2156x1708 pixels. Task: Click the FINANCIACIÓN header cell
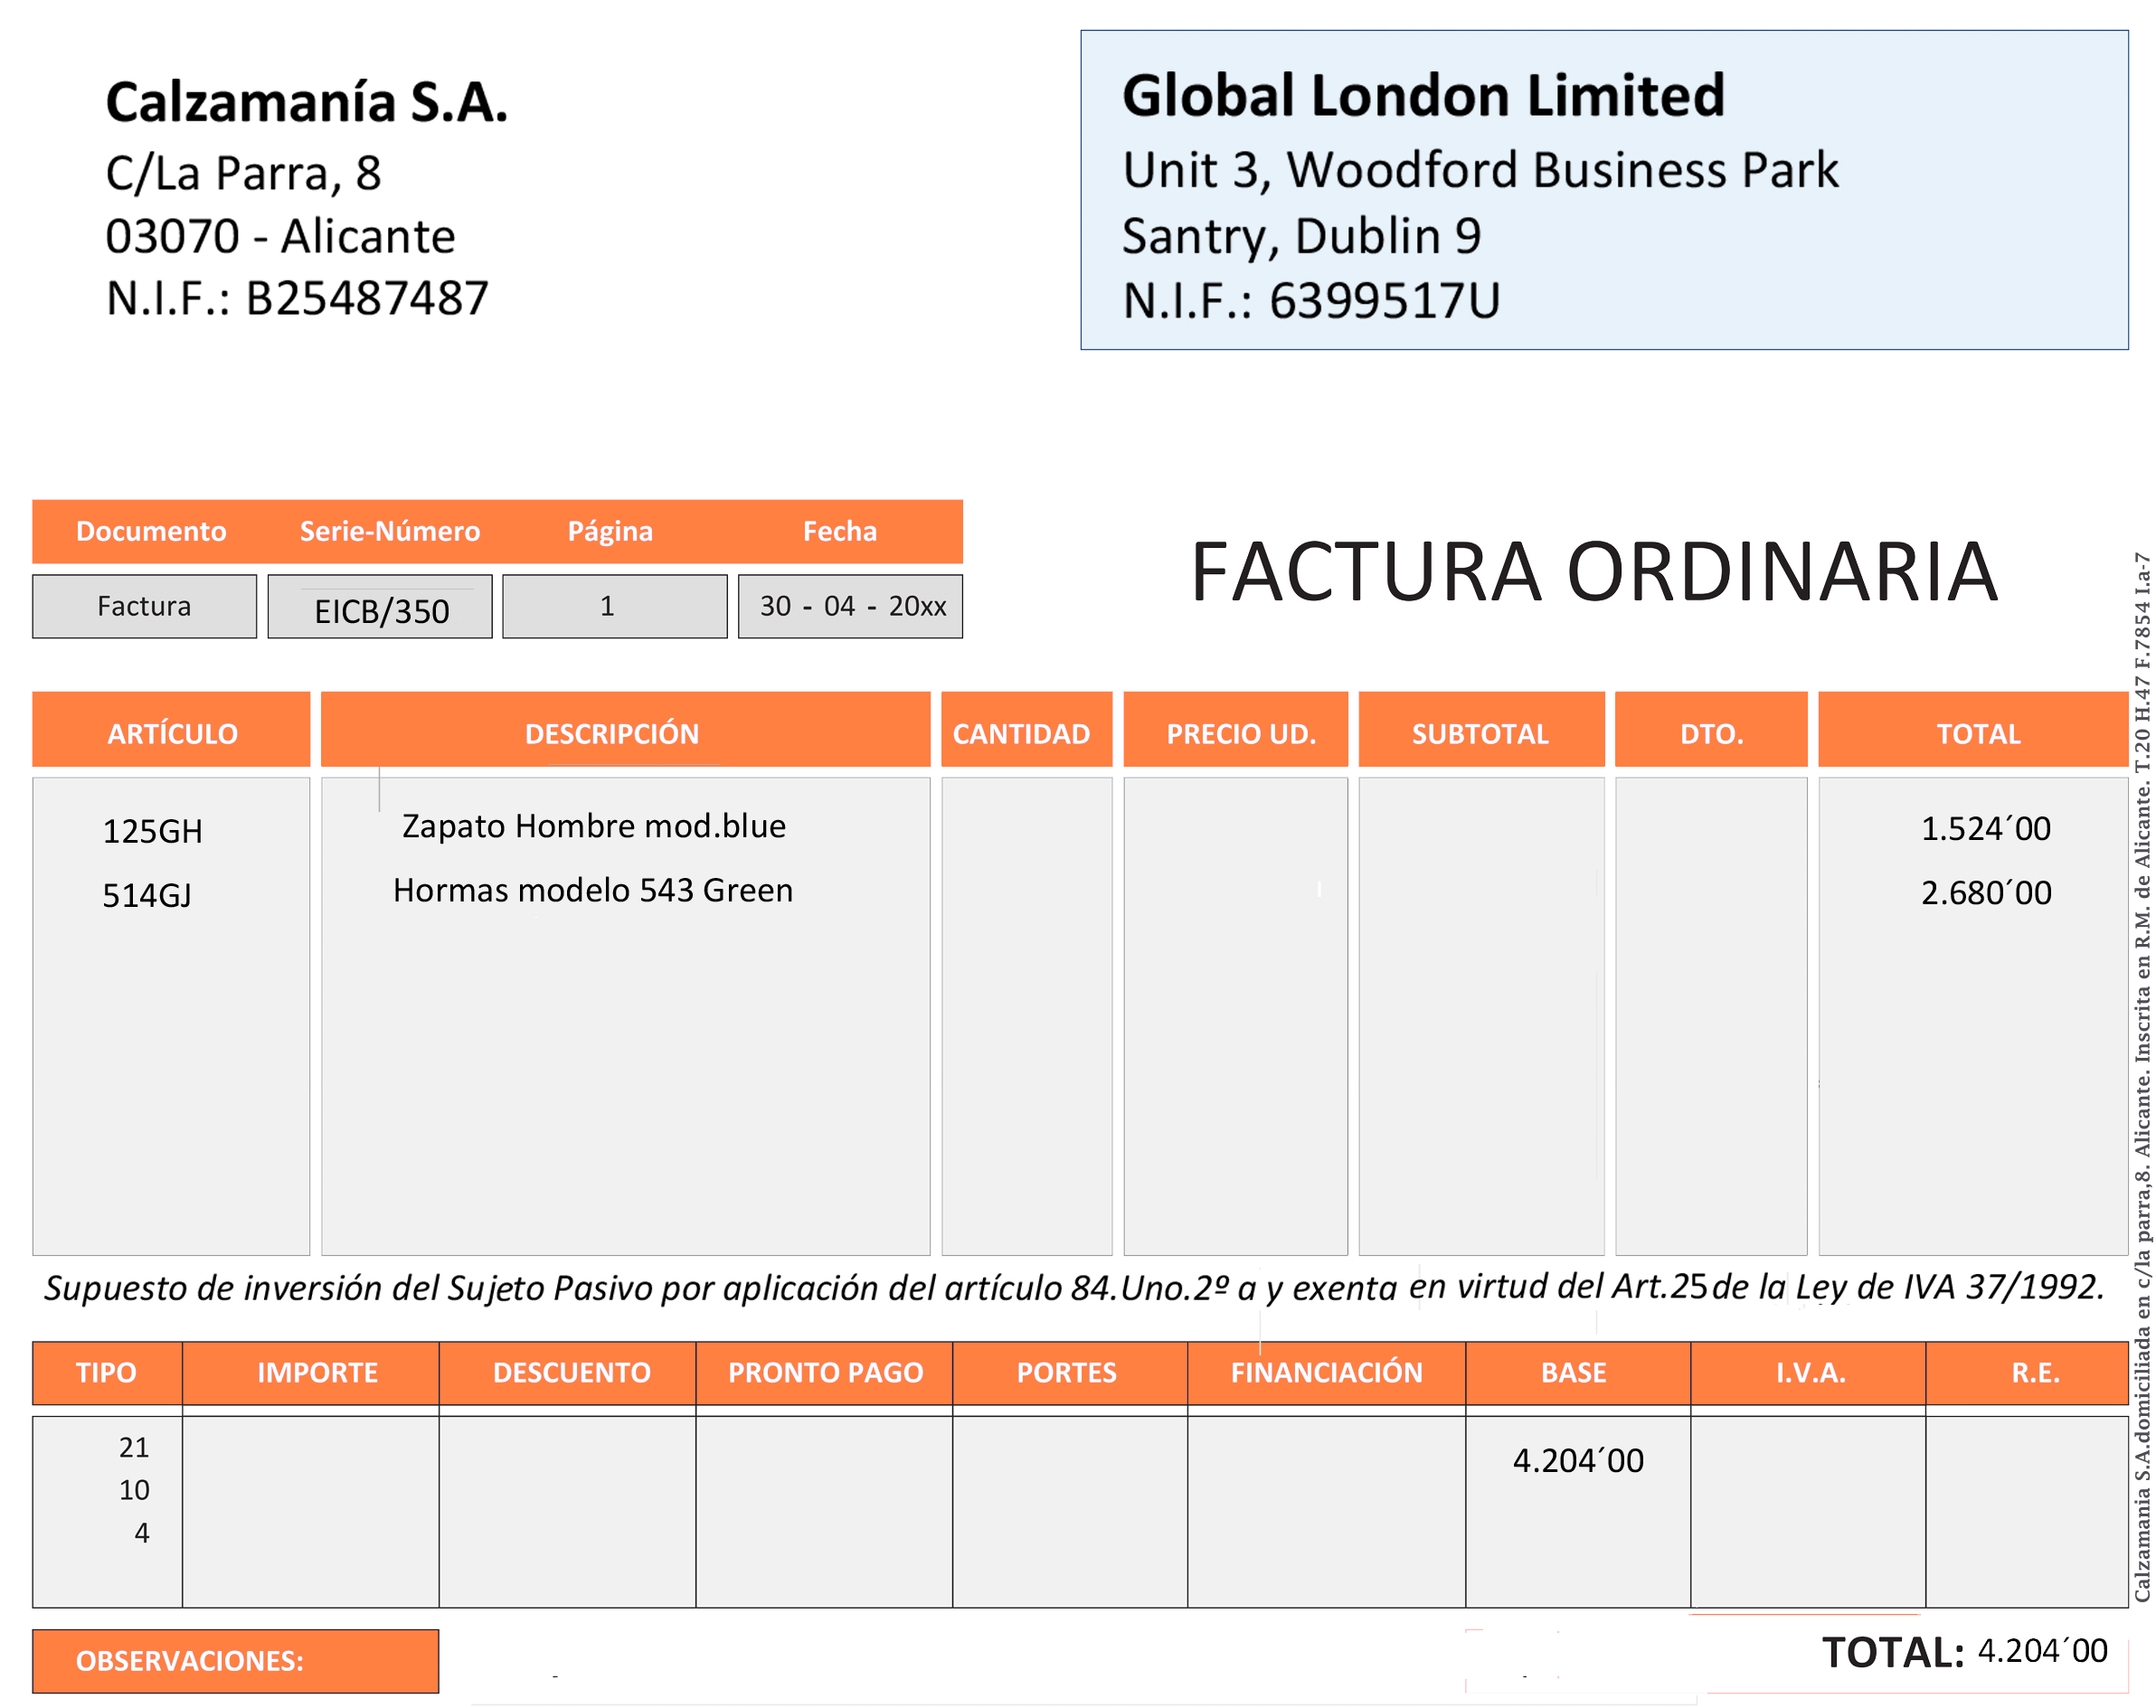pos(1326,1372)
